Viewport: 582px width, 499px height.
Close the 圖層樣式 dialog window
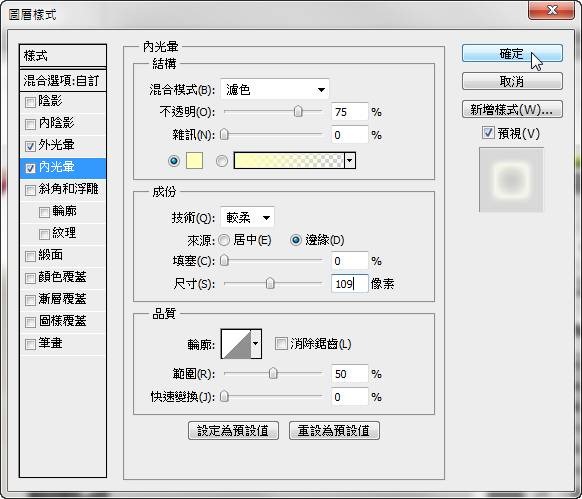coord(552,10)
